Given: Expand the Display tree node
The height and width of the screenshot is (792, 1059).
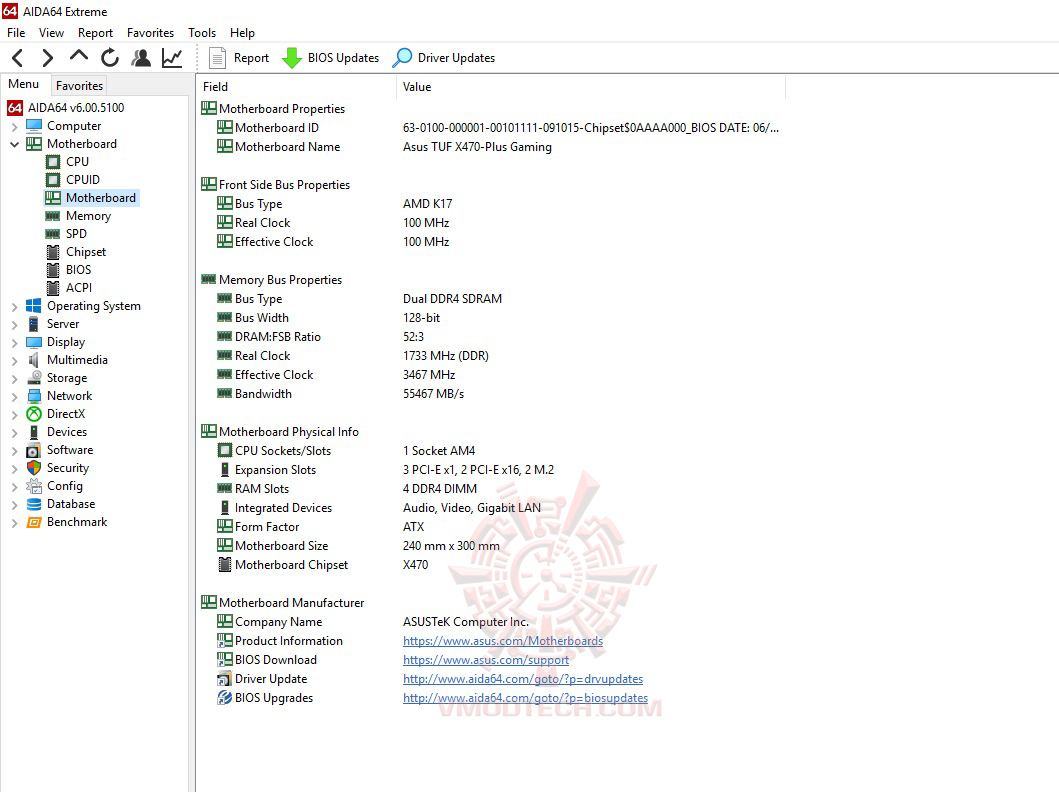Looking at the screenshot, I should pyautogui.click(x=14, y=342).
